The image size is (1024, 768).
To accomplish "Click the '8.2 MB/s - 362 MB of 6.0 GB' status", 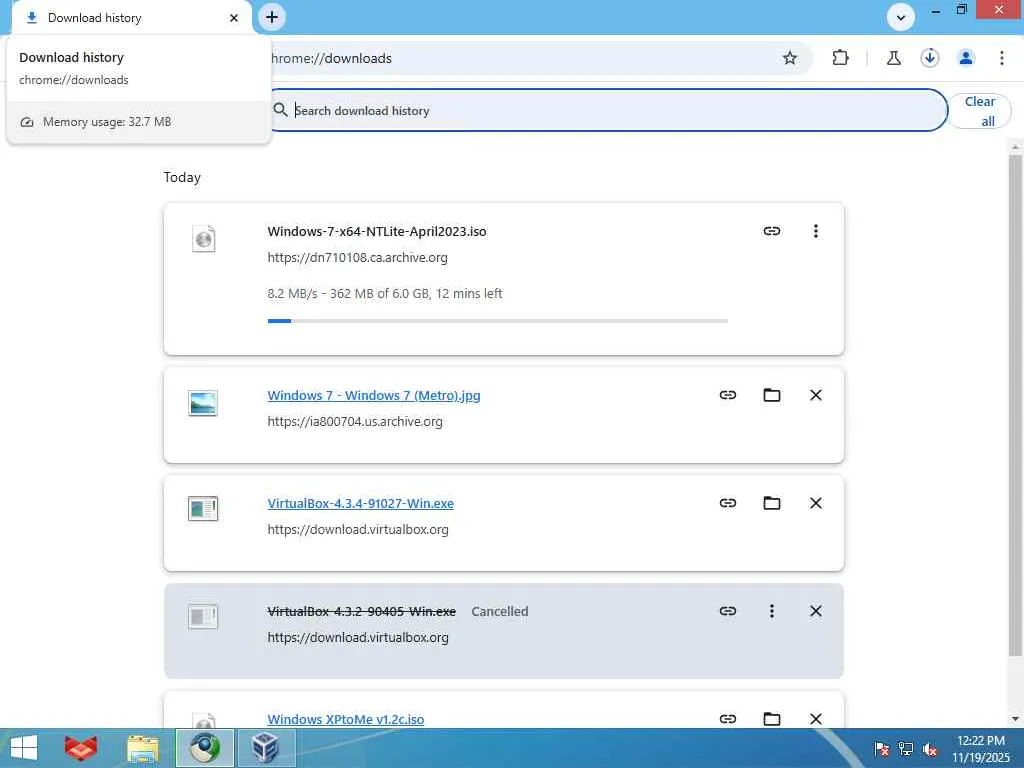I will tap(385, 293).
